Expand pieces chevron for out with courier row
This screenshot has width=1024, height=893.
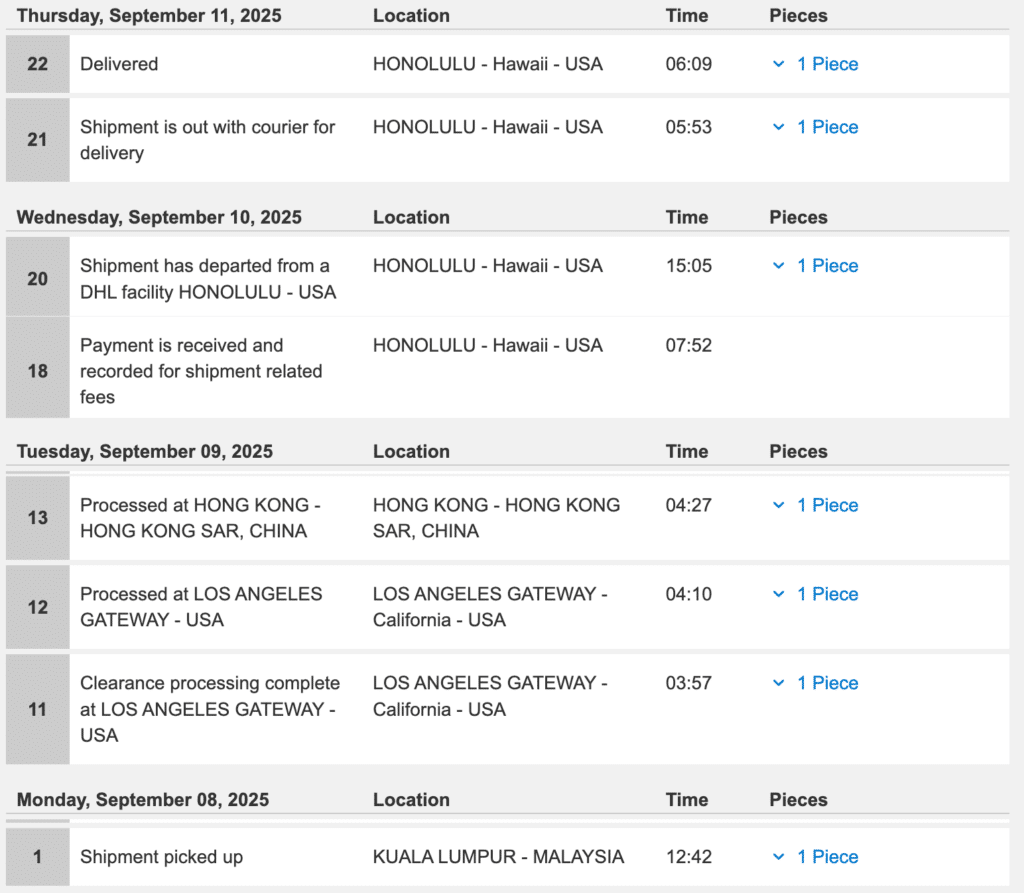(x=776, y=127)
